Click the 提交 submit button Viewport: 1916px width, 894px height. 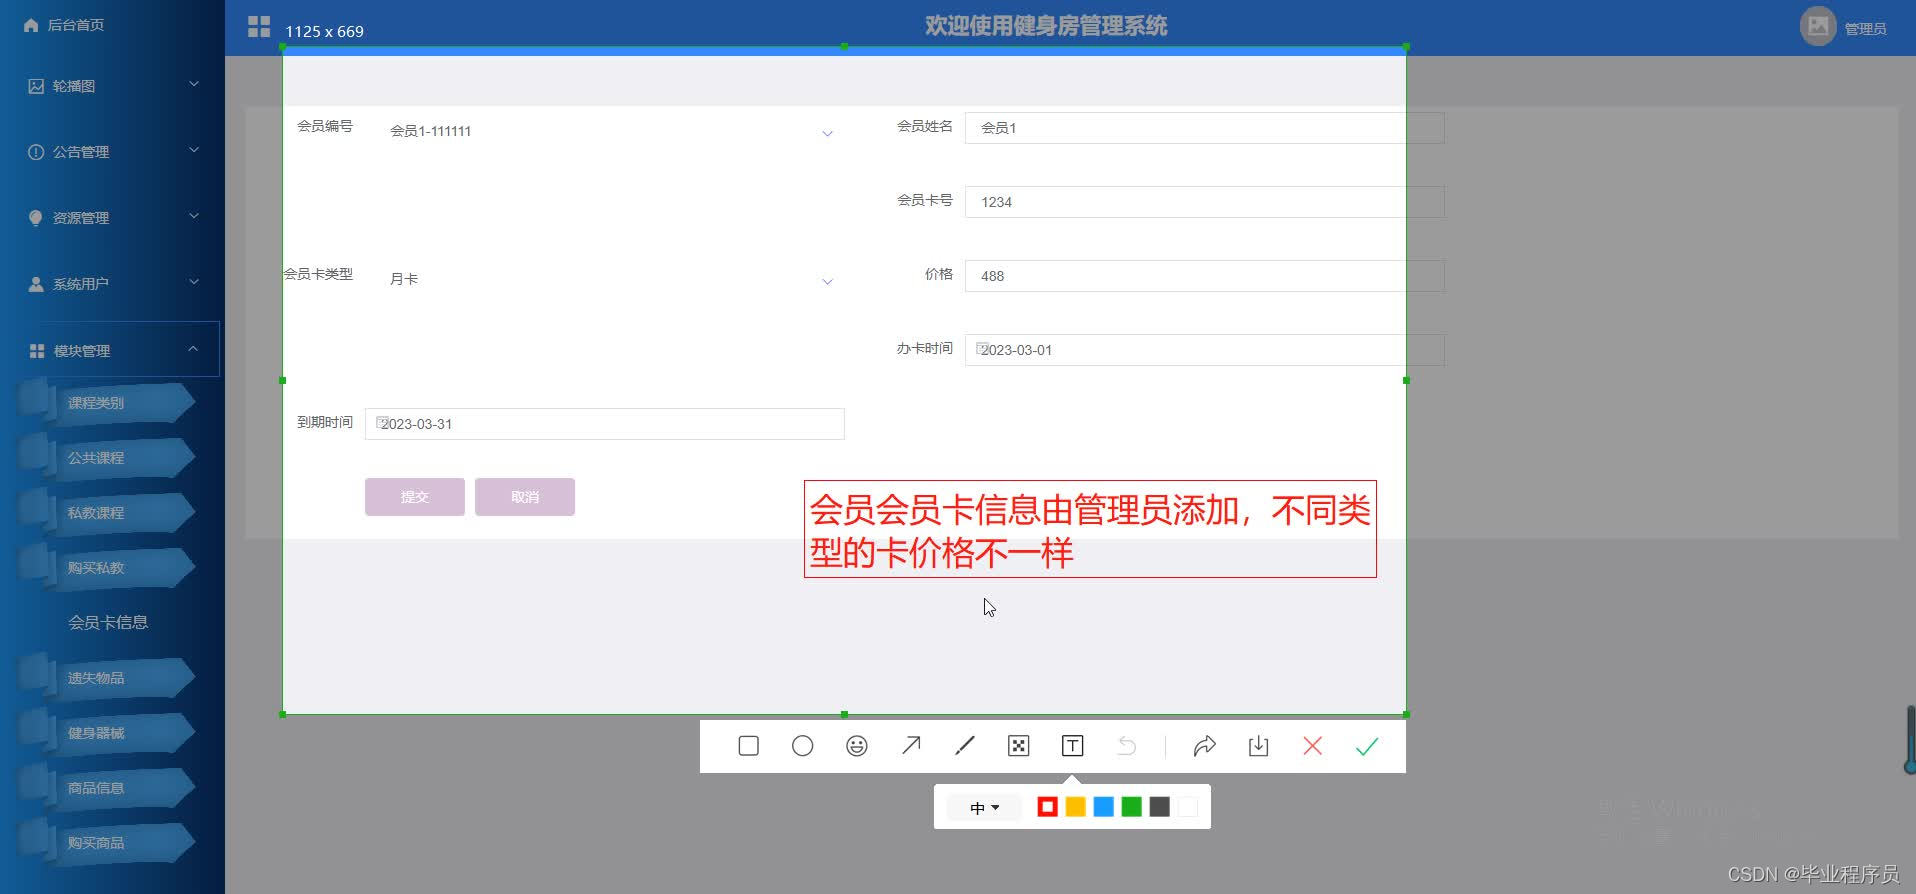(415, 497)
